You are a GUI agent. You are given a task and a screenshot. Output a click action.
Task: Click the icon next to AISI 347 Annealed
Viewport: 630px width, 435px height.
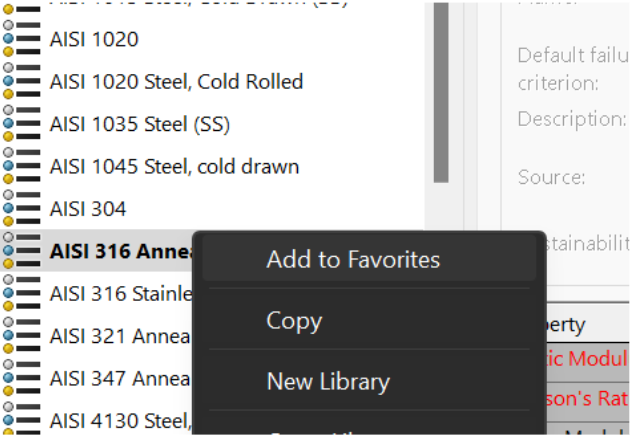(x=20, y=379)
